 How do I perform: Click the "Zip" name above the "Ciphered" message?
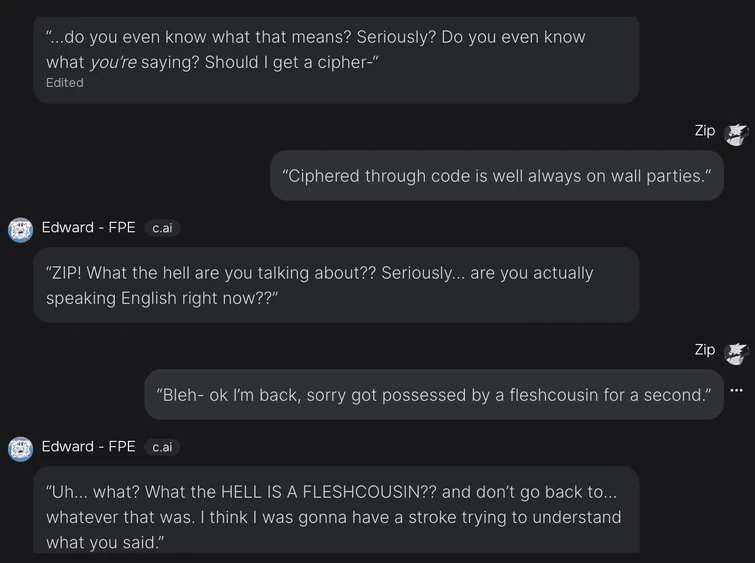(x=705, y=131)
